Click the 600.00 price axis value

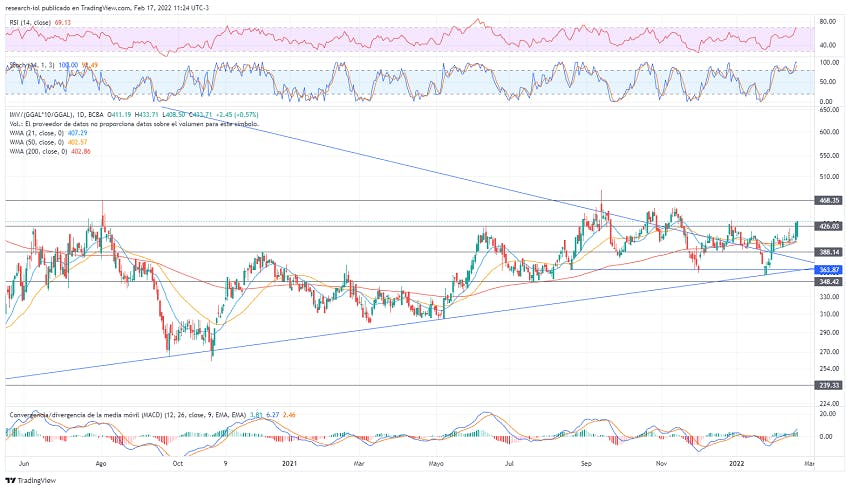click(x=829, y=132)
